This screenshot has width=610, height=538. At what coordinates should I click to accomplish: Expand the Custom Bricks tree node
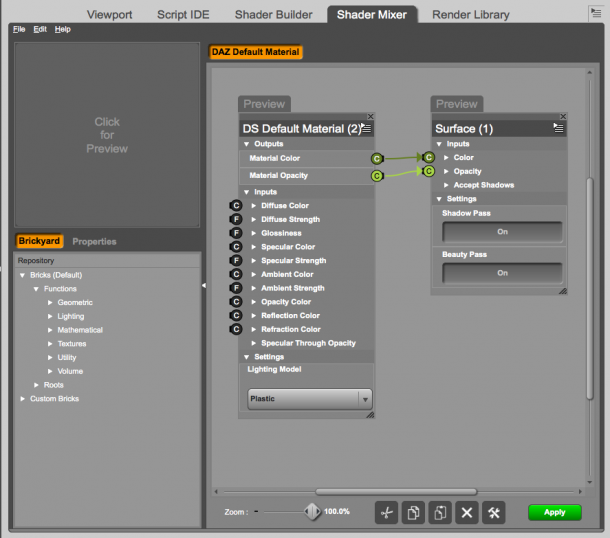coord(23,399)
